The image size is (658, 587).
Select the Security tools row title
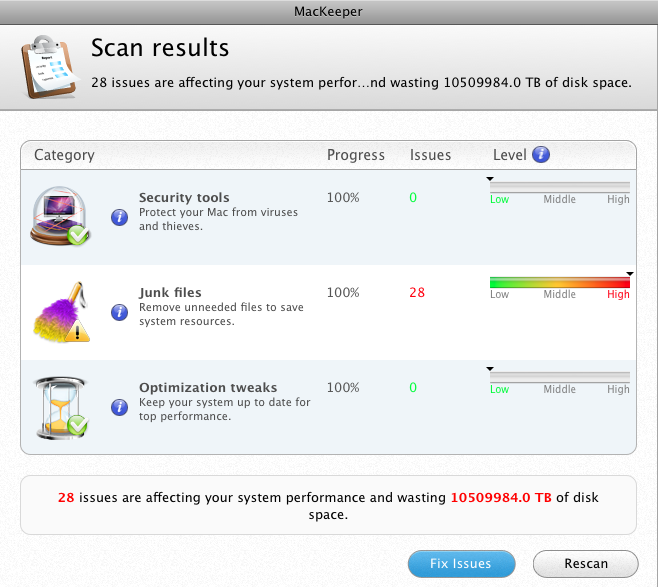coord(184,198)
